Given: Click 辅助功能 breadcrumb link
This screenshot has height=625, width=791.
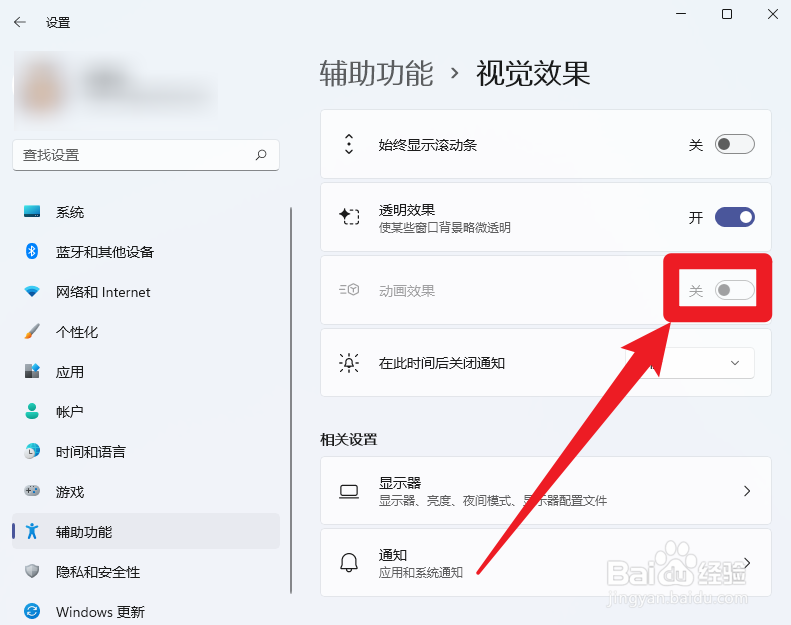Looking at the screenshot, I should [x=376, y=74].
